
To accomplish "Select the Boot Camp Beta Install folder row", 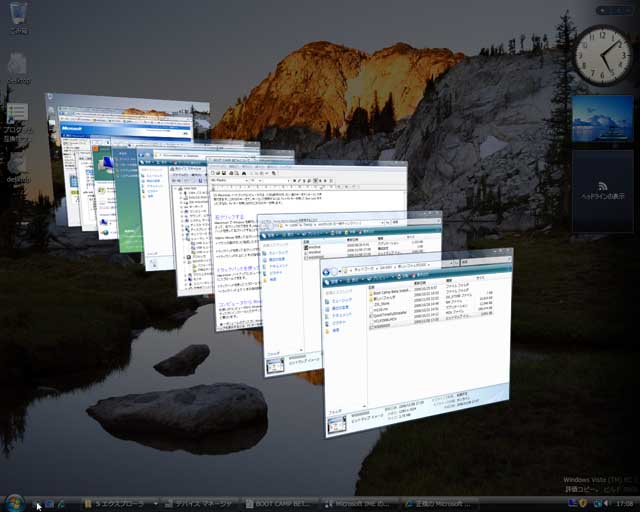I will pyautogui.click(x=429, y=291).
